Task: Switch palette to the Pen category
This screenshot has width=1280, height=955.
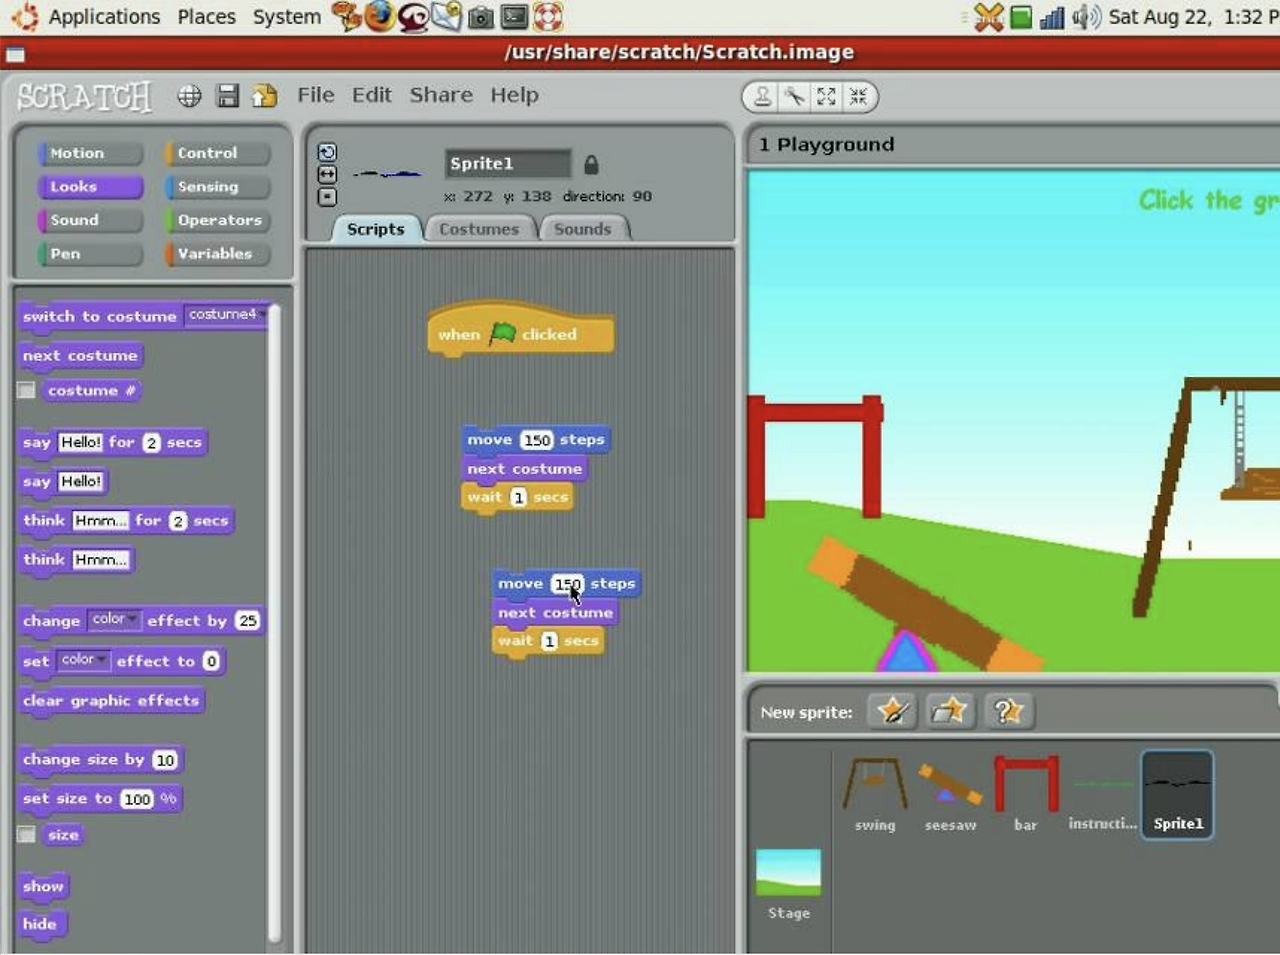Action: click(90, 254)
